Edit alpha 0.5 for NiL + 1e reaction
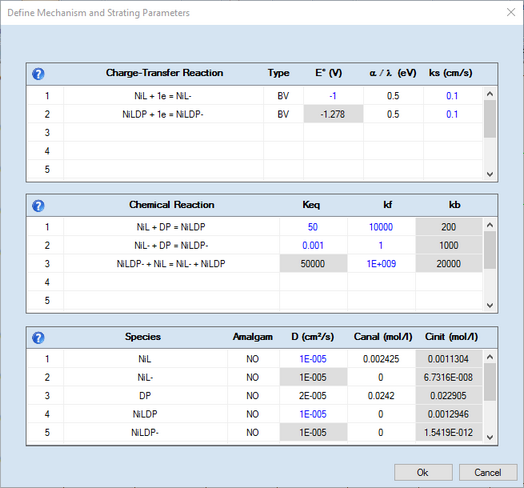The width and height of the screenshot is (524, 488). (x=393, y=96)
